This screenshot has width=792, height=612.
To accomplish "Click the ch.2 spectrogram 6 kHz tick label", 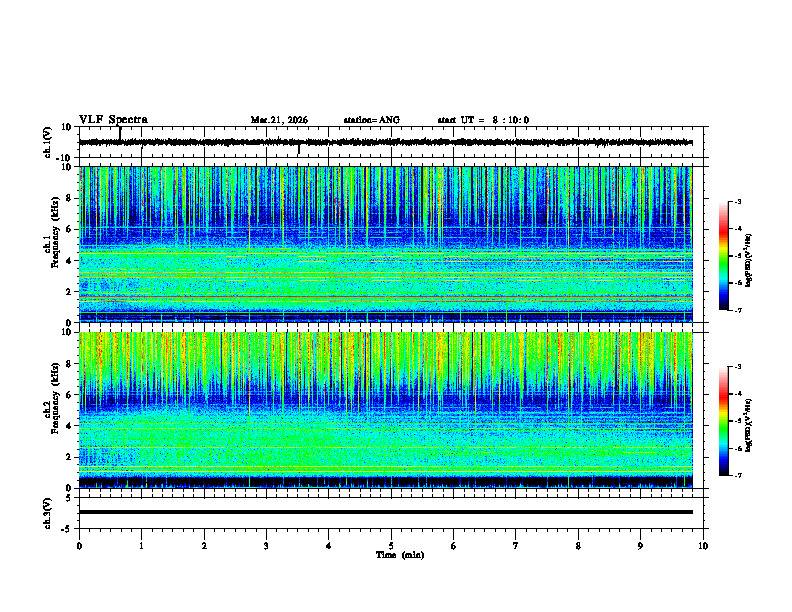I will (69, 395).
